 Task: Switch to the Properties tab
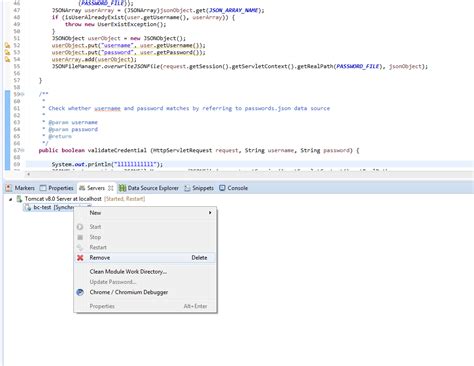pyautogui.click(x=57, y=188)
